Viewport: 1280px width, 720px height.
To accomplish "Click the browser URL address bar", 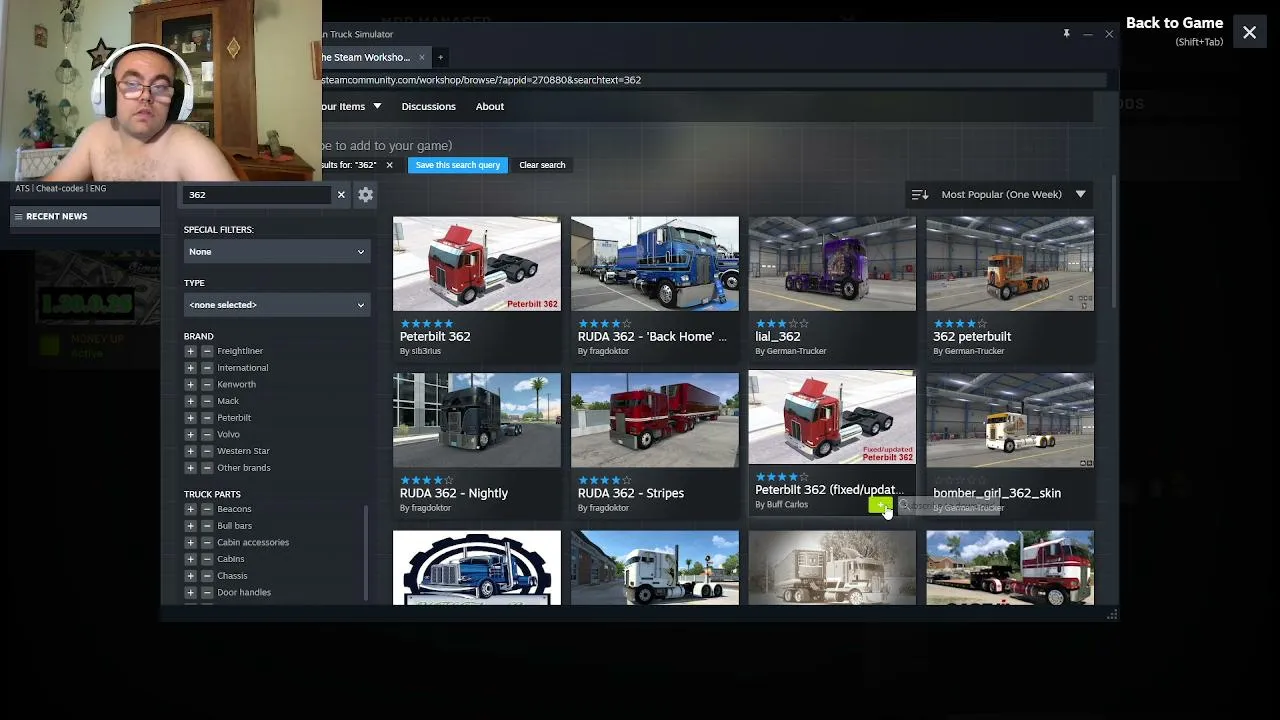I will (712, 80).
